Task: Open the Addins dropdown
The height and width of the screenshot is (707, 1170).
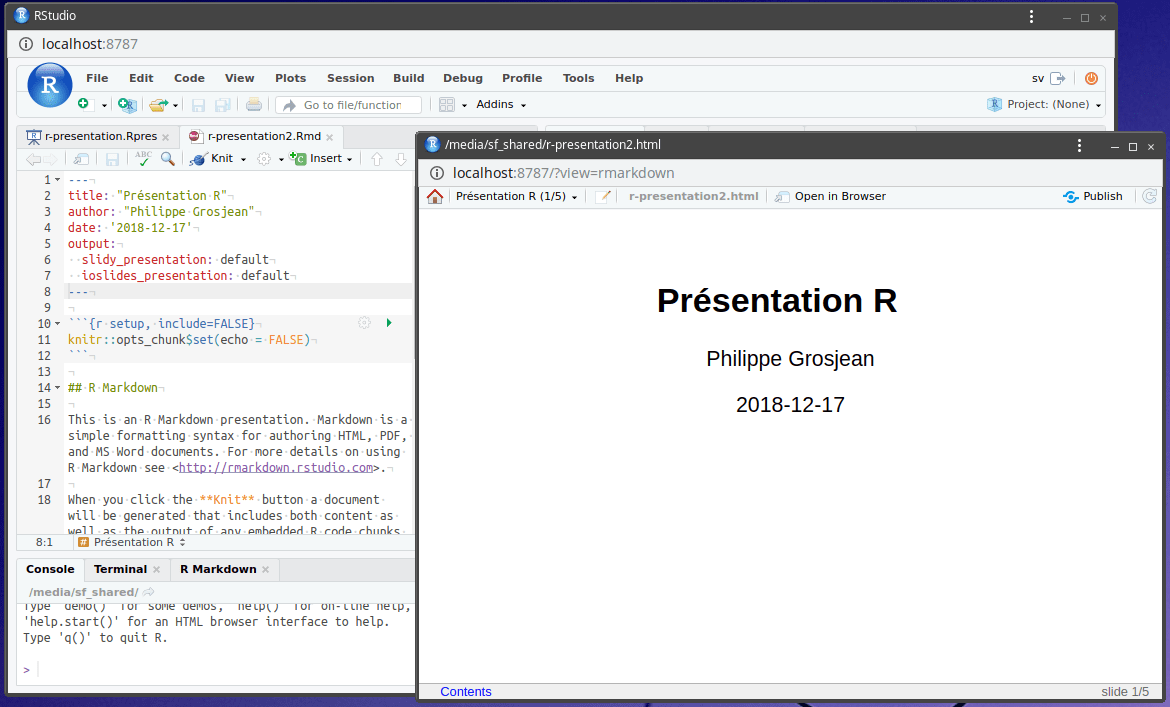Action: (x=501, y=104)
